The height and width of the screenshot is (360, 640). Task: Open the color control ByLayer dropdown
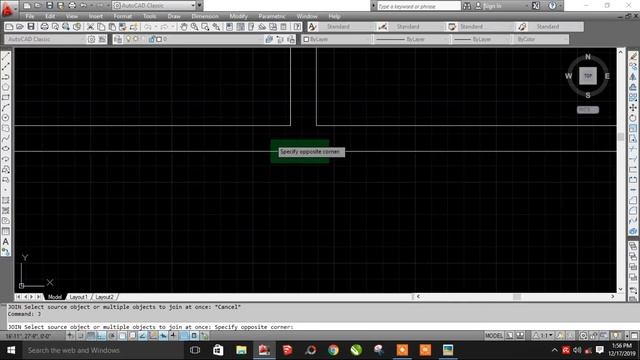click(x=337, y=39)
